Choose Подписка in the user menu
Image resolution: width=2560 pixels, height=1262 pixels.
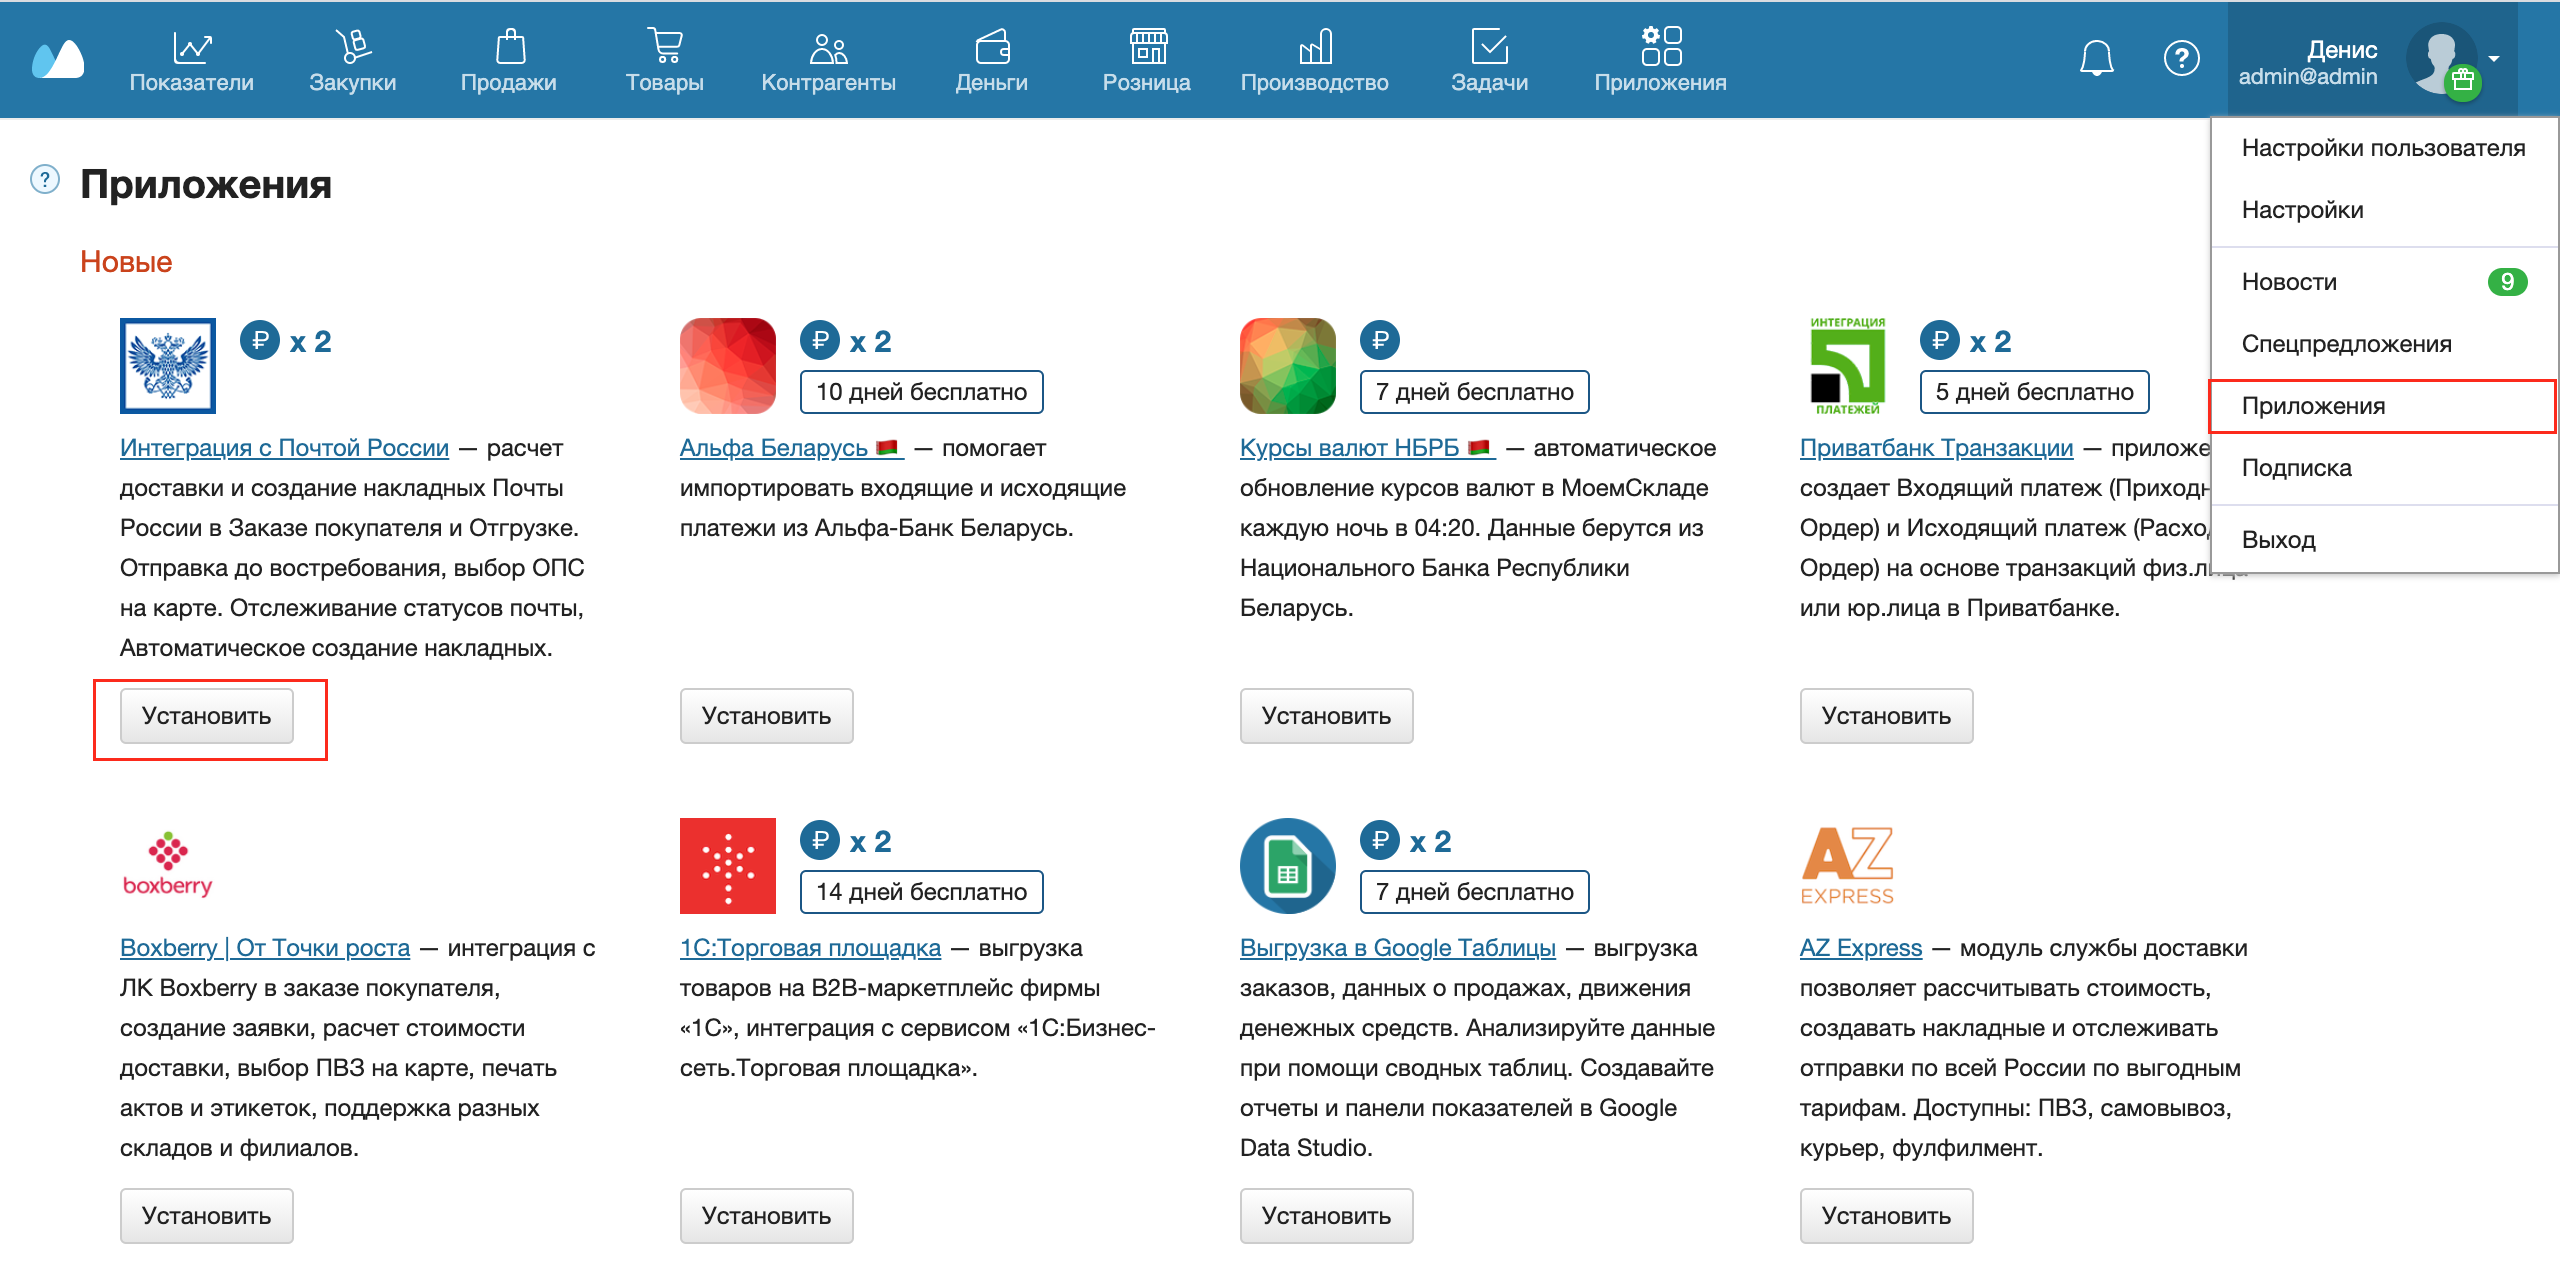(2296, 468)
